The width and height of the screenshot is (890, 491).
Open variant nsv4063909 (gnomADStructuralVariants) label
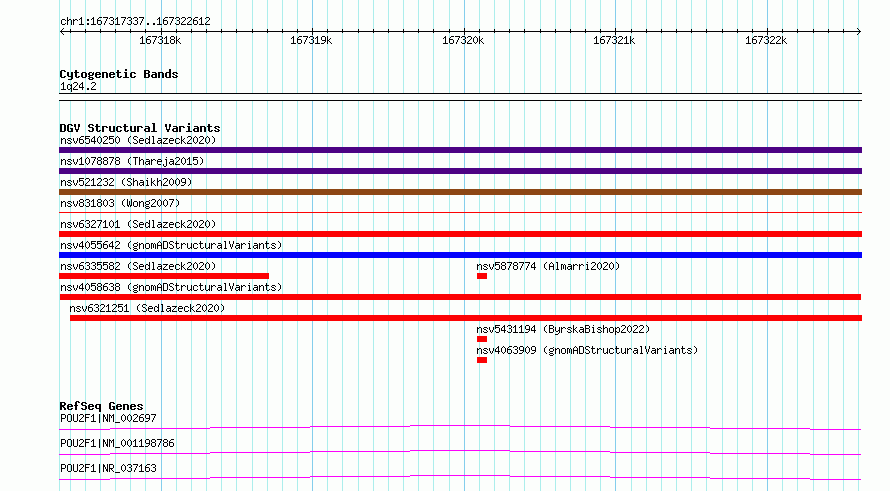pyautogui.click(x=587, y=350)
